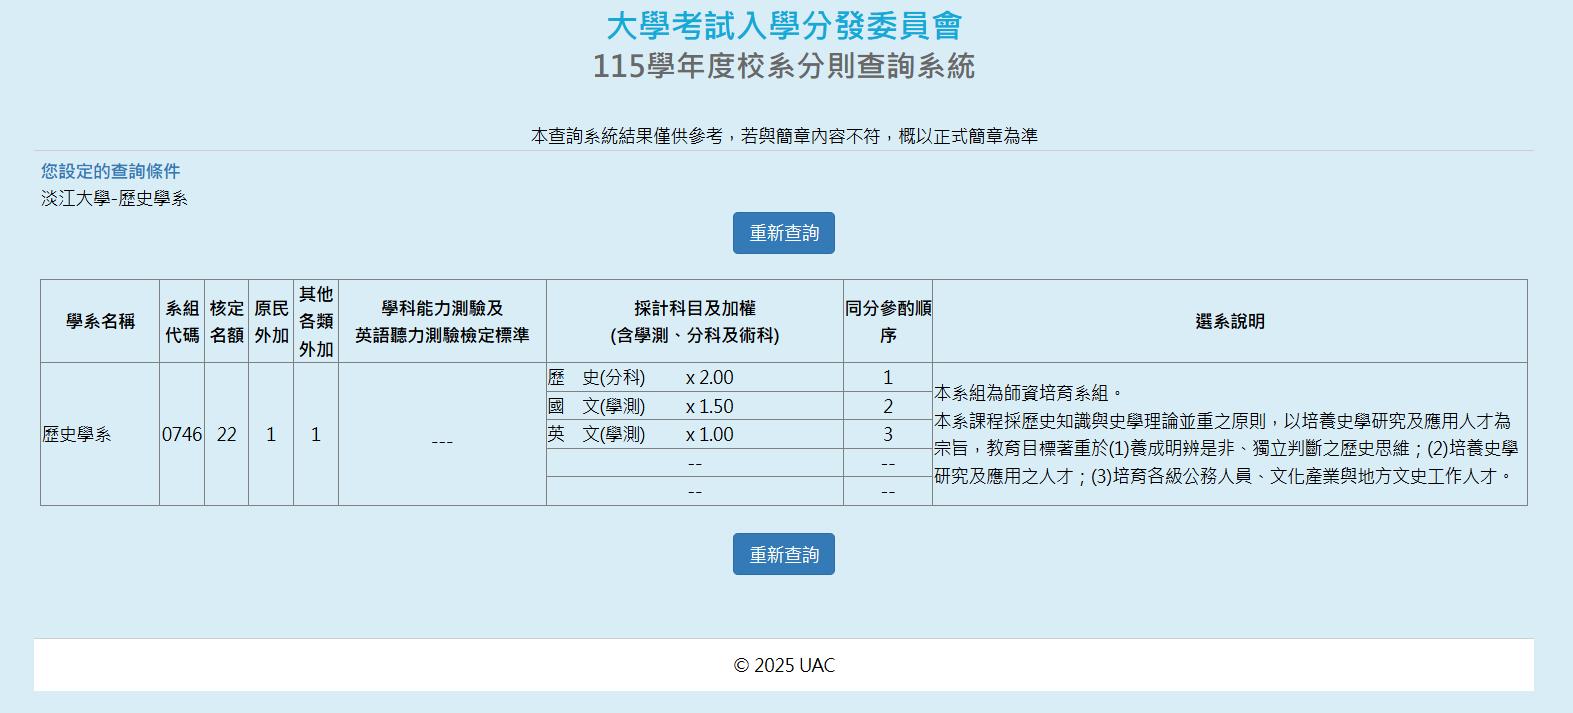The height and width of the screenshot is (713, 1573).
Task: Select the 115學年度校系分則查詢系統 subtitle
Action: [x=784, y=66]
